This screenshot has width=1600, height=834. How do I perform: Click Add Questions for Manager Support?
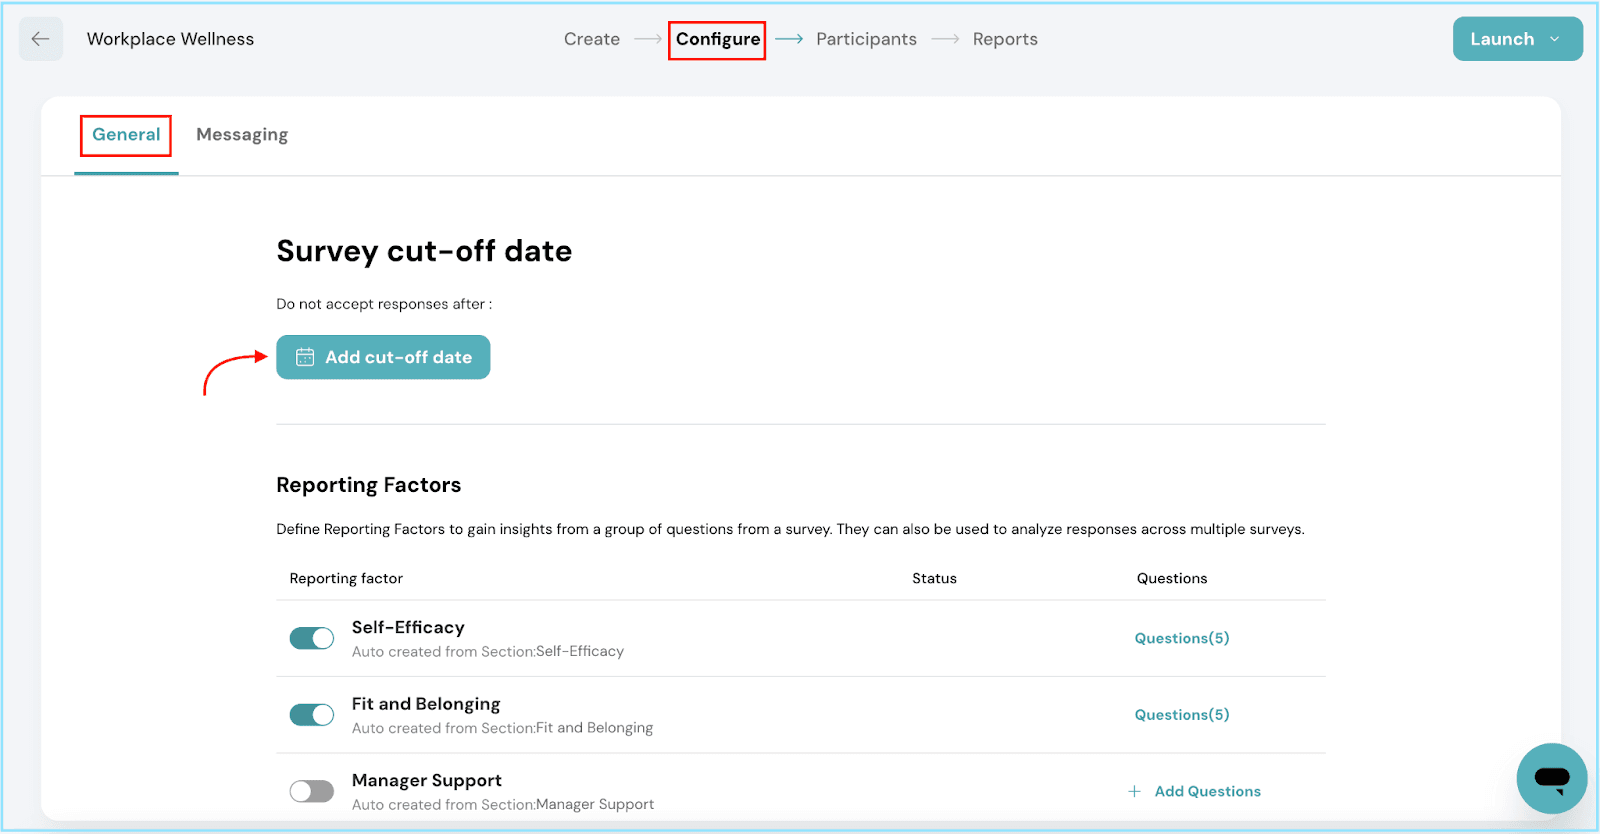click(x=1207, y=791)
